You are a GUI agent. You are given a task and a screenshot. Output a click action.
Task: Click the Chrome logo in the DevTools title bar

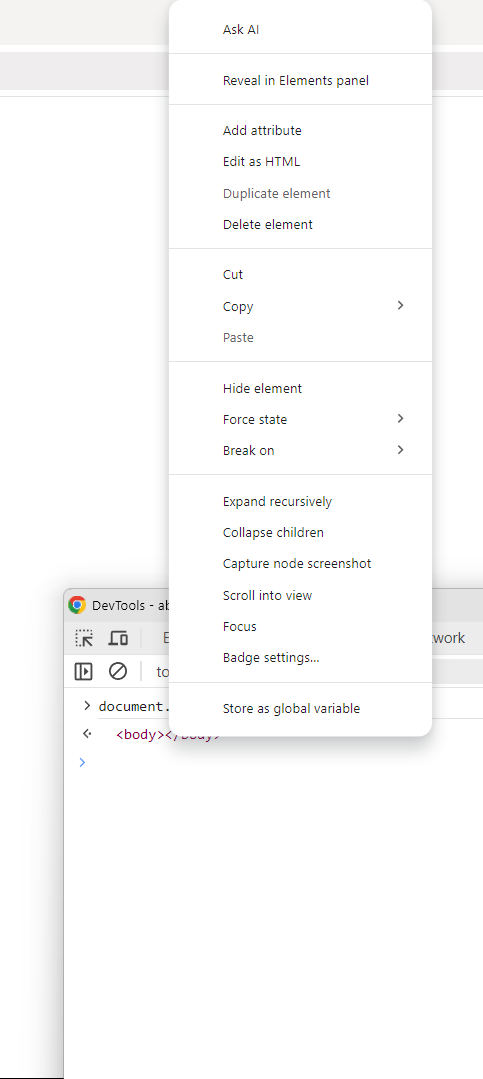click(77, 606)
